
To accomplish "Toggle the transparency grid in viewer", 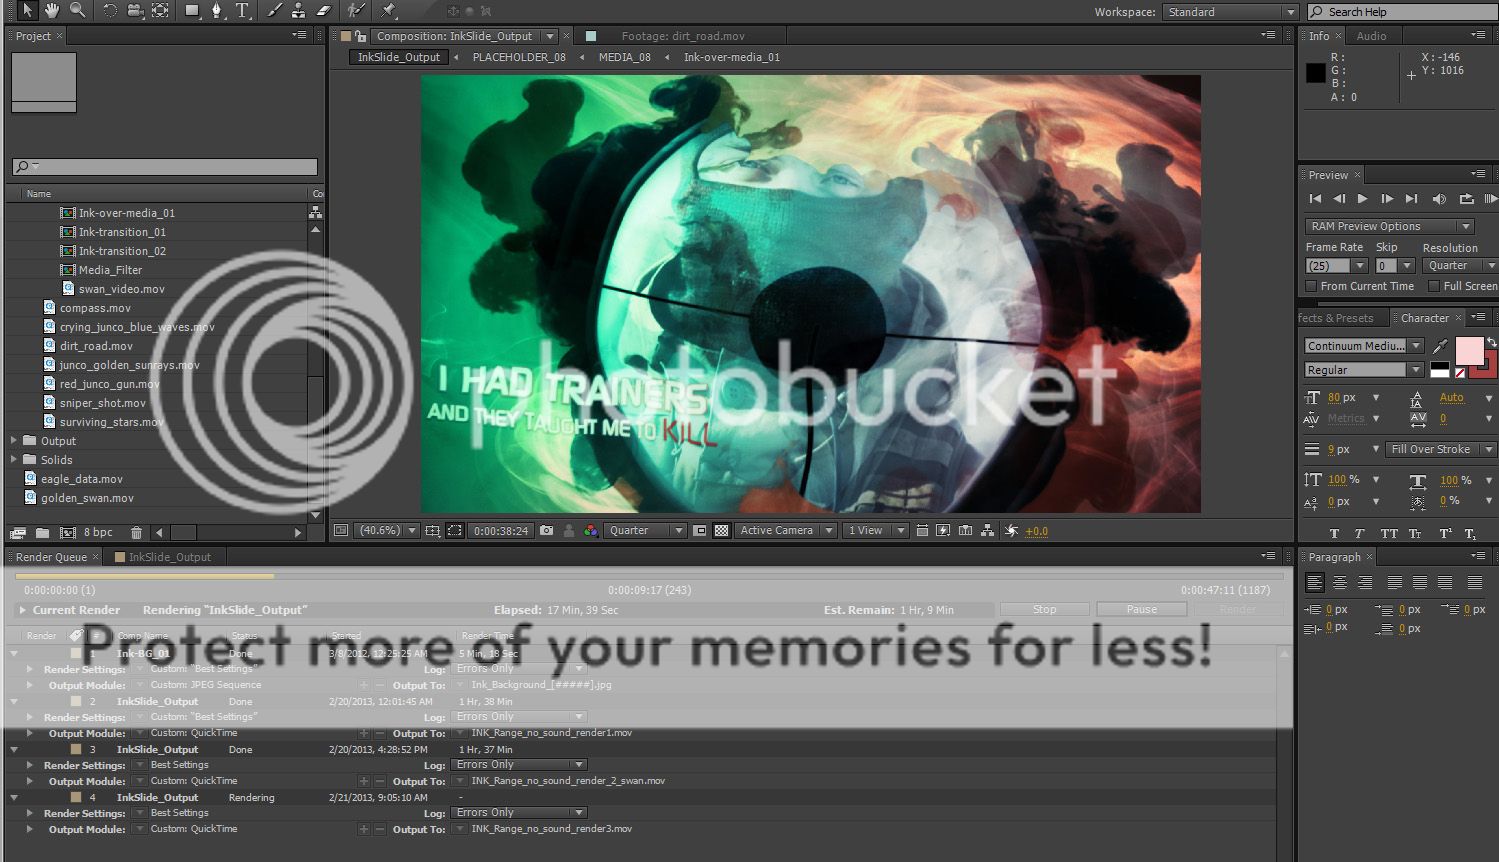I will click(721, 531).
